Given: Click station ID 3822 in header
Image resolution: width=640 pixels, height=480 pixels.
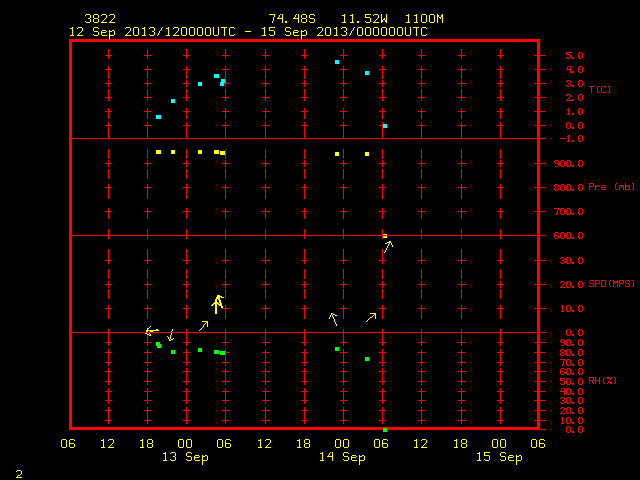Looking at the screenshot, I should pos(100,19).
